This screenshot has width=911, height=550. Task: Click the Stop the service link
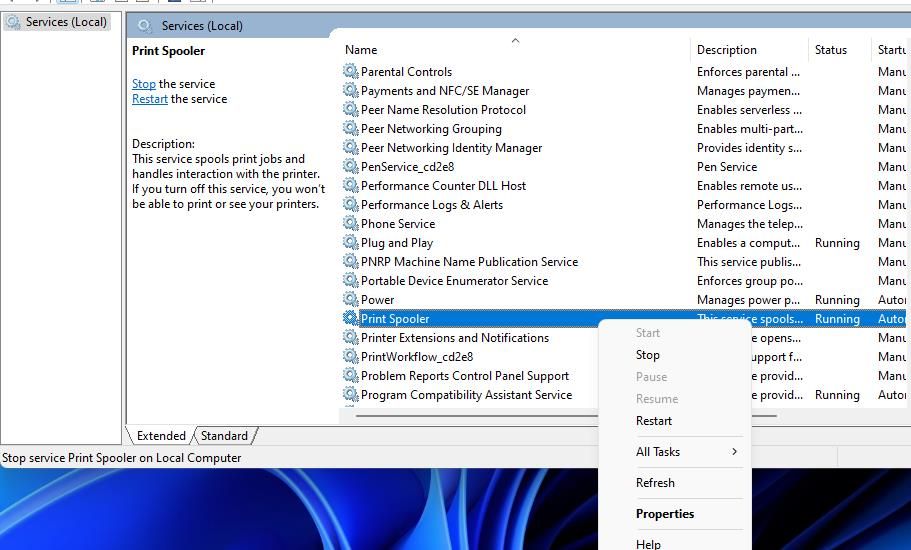pos(144,84)
